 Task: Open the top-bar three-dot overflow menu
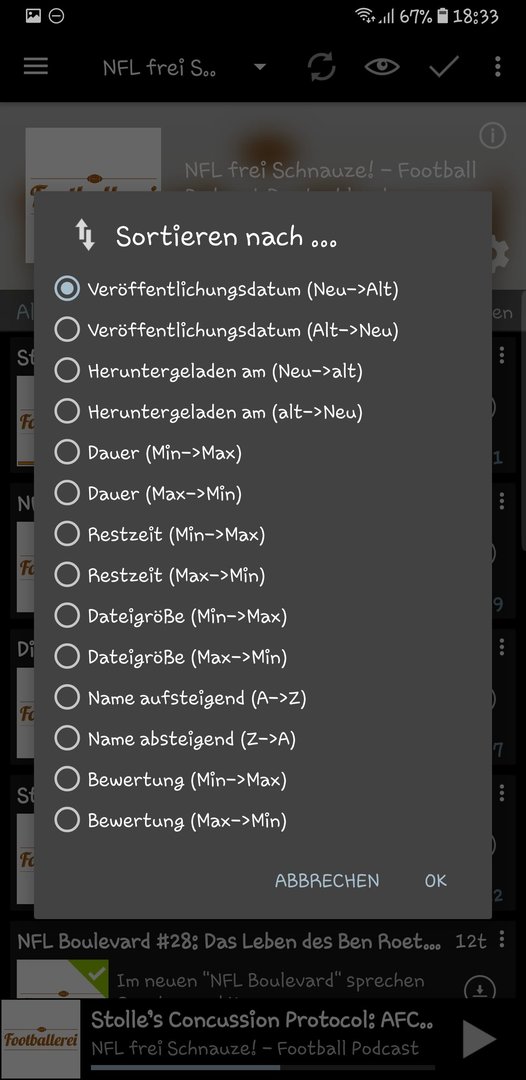point(498,67)
